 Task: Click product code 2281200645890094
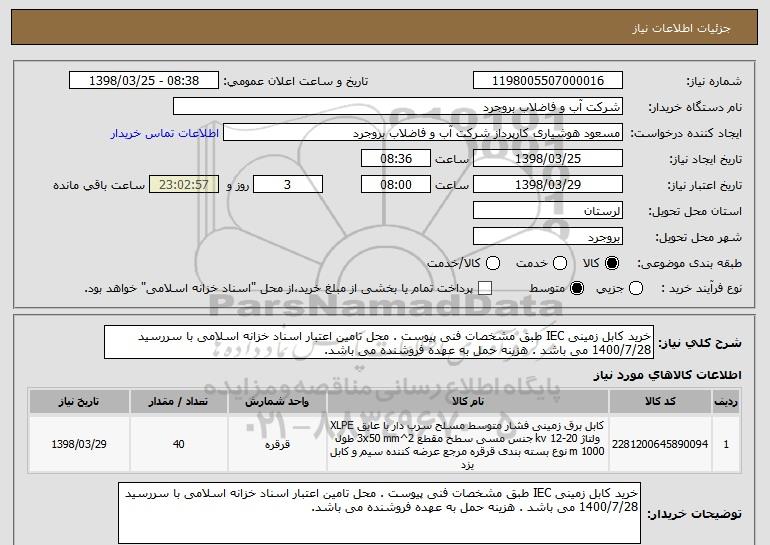[660, 444]
